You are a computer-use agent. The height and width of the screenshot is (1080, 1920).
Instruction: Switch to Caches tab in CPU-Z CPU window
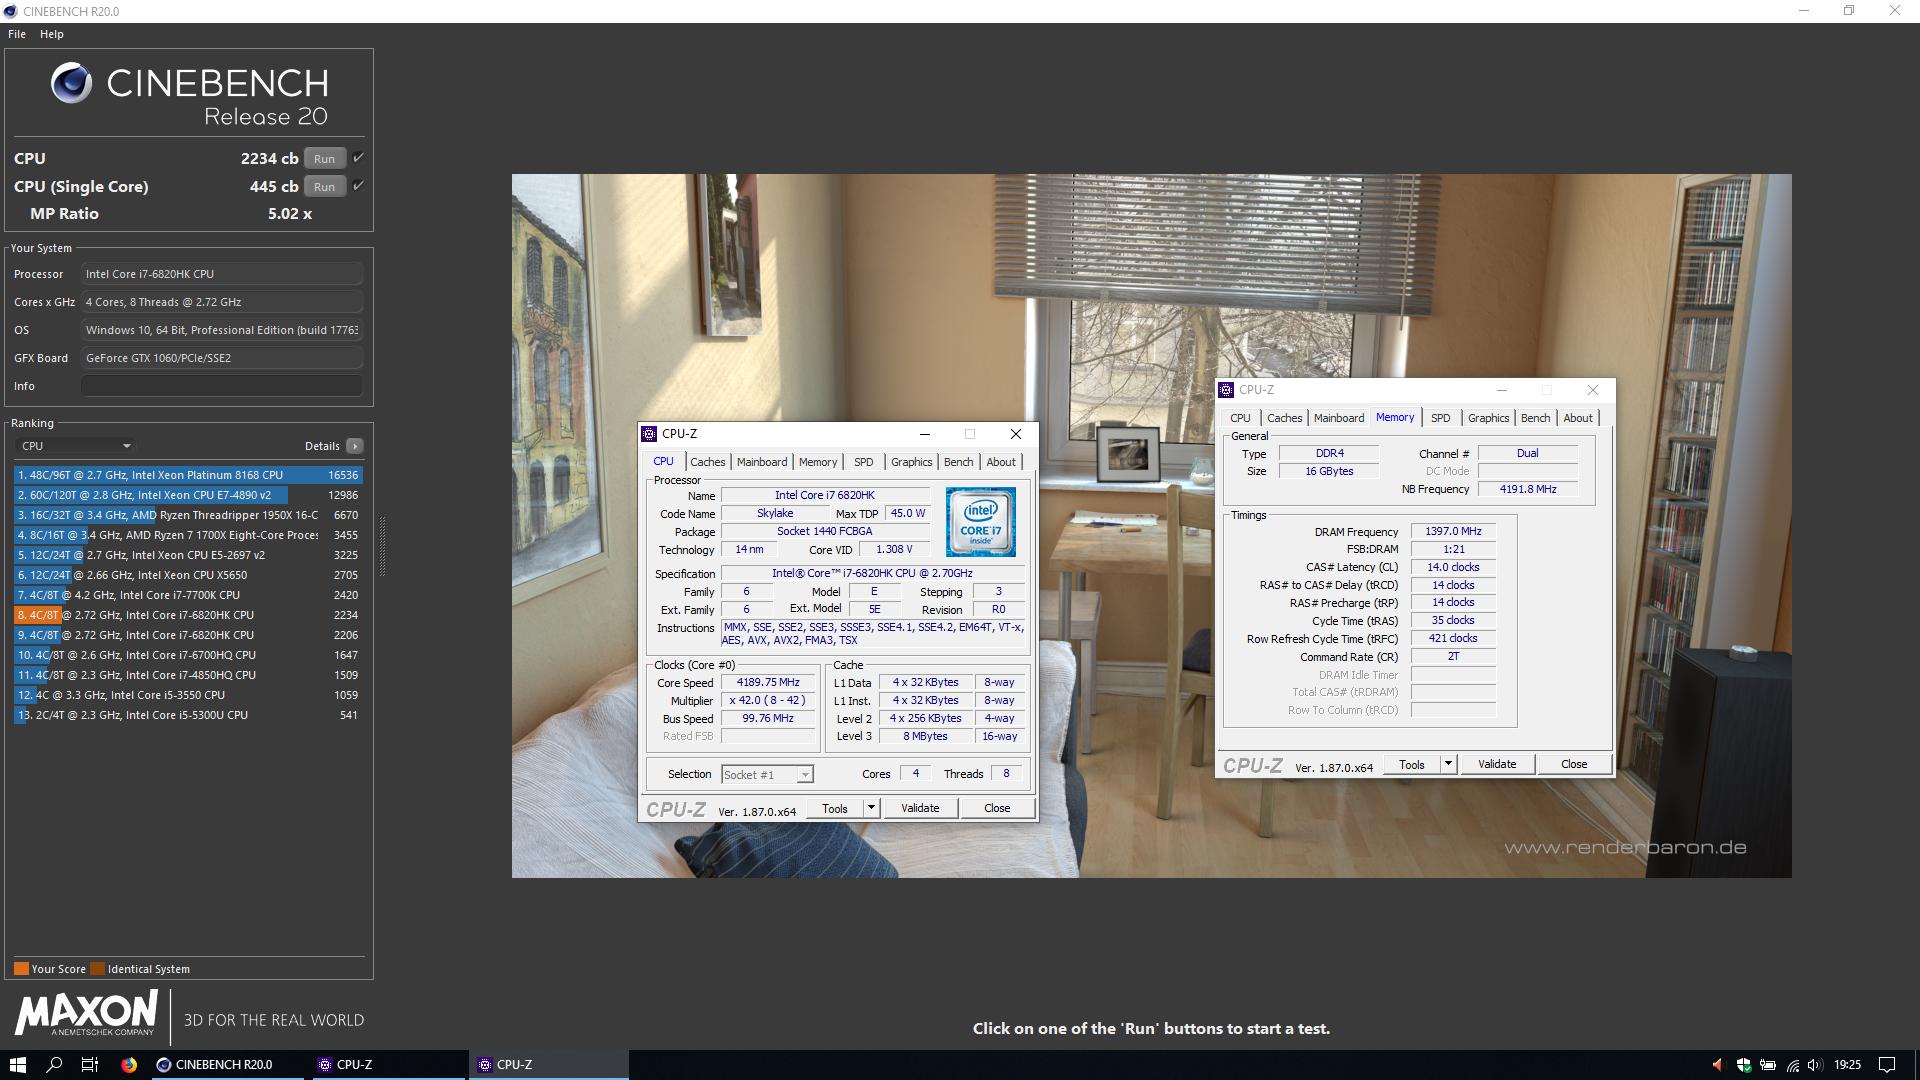[x=707, y=462]
